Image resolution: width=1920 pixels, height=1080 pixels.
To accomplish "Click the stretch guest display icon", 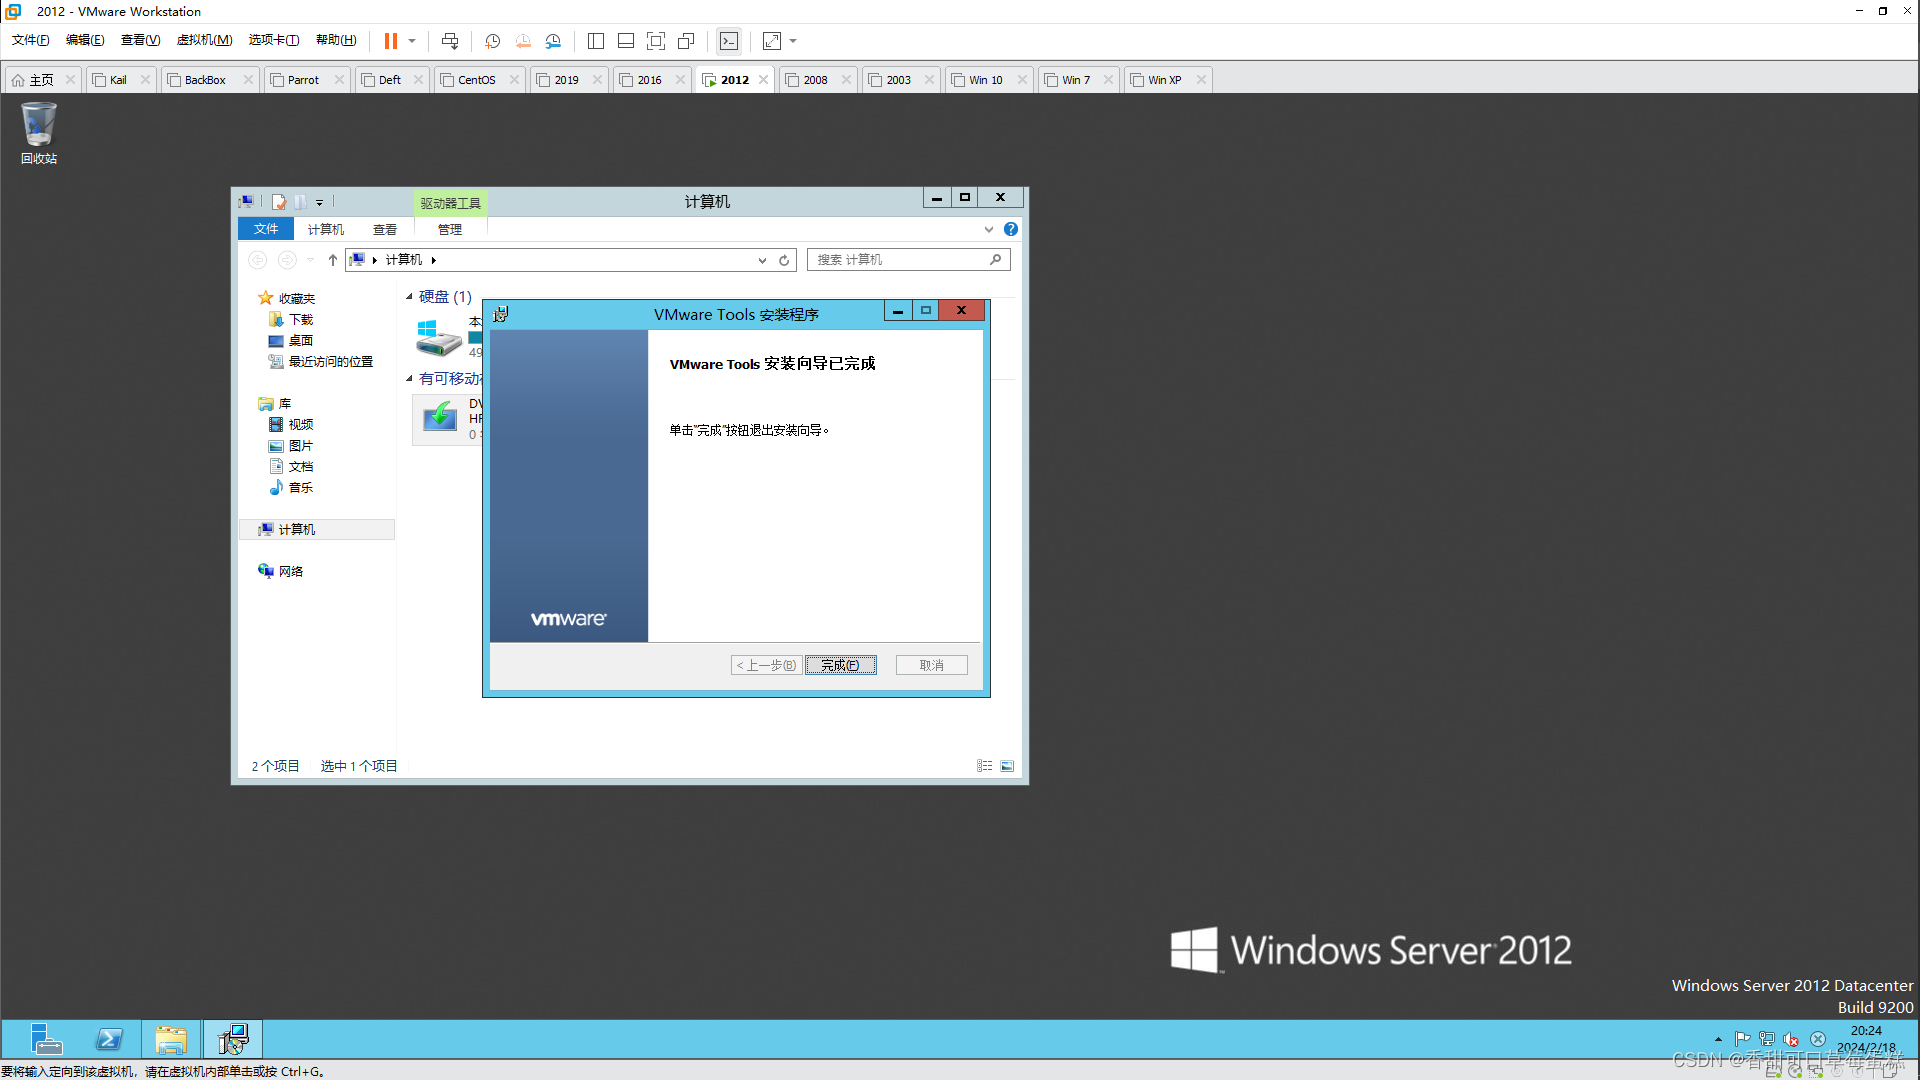I will coord(772,41).
